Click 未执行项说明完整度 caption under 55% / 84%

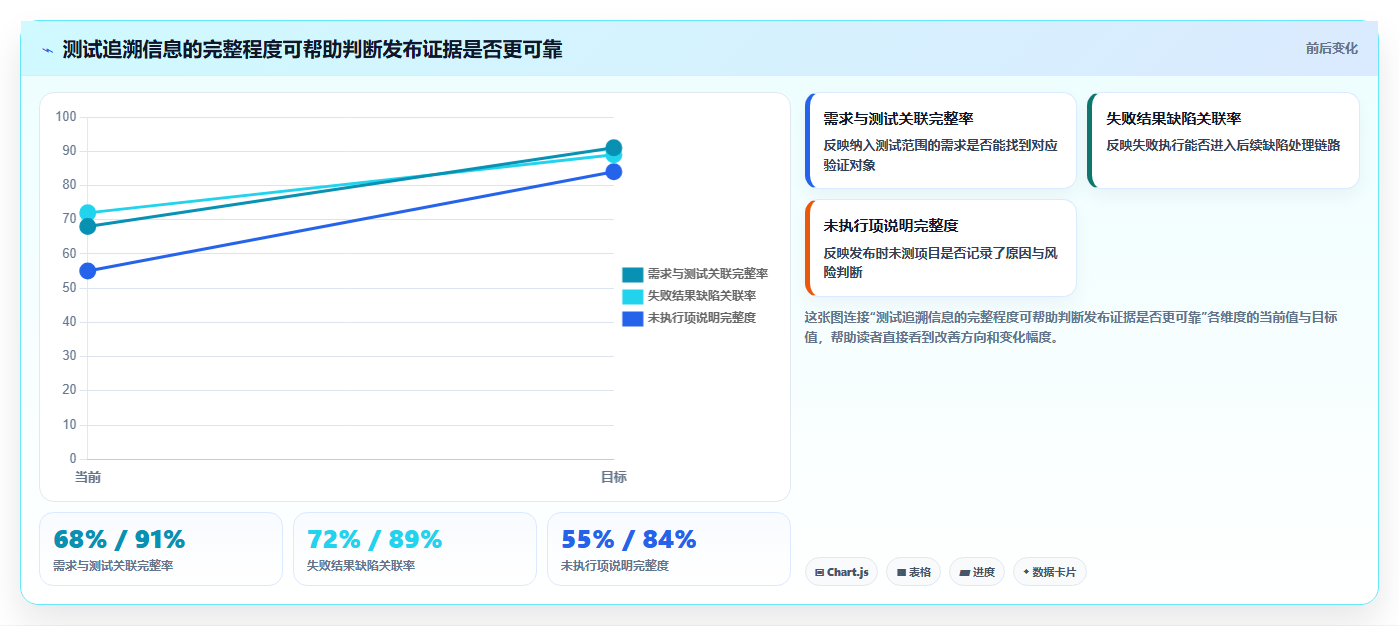pyautogui.click(x=615, y=566)
